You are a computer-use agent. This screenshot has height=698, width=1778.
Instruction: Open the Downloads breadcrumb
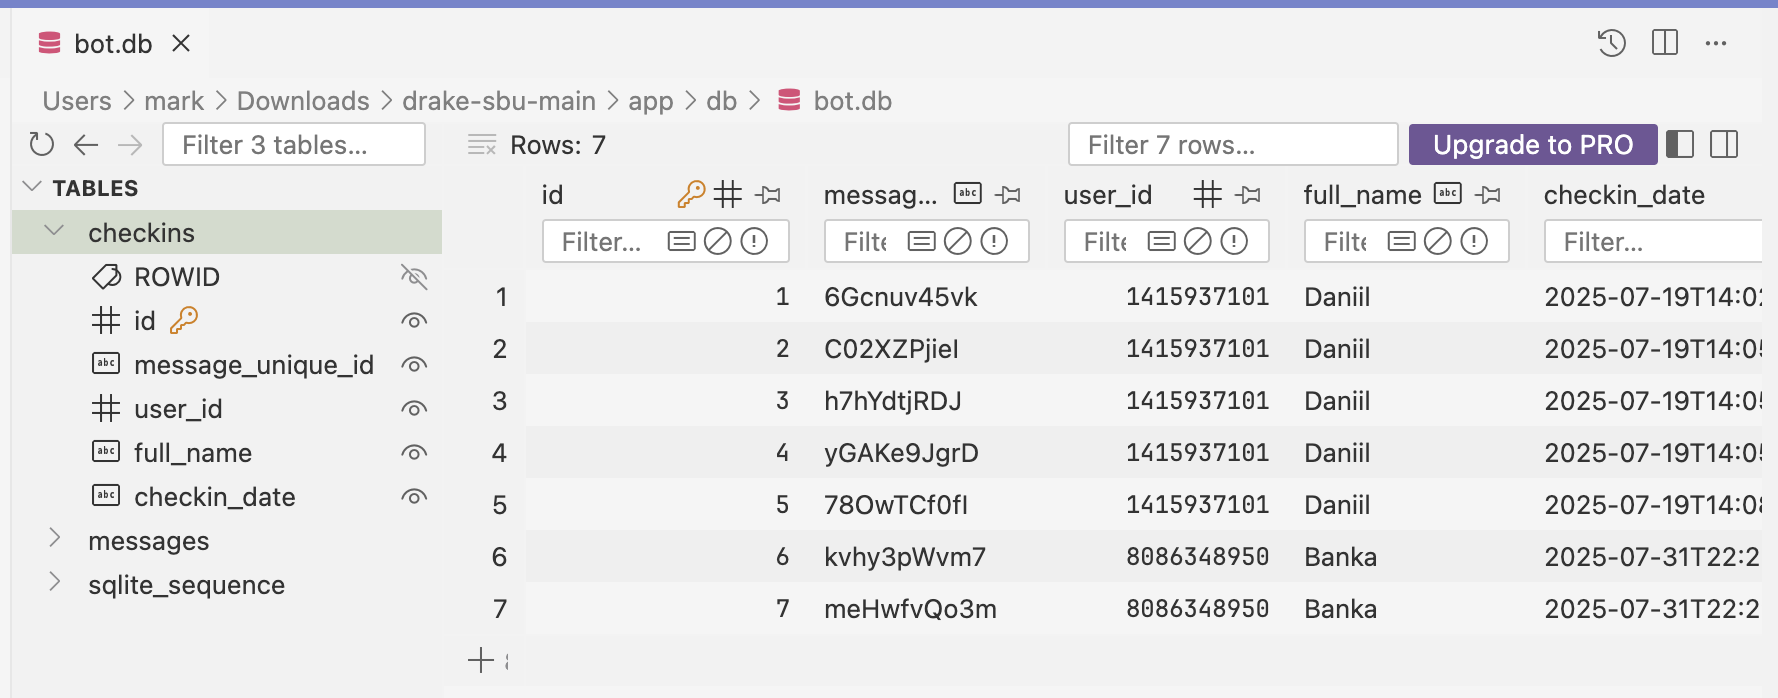[x=303, y=101]
